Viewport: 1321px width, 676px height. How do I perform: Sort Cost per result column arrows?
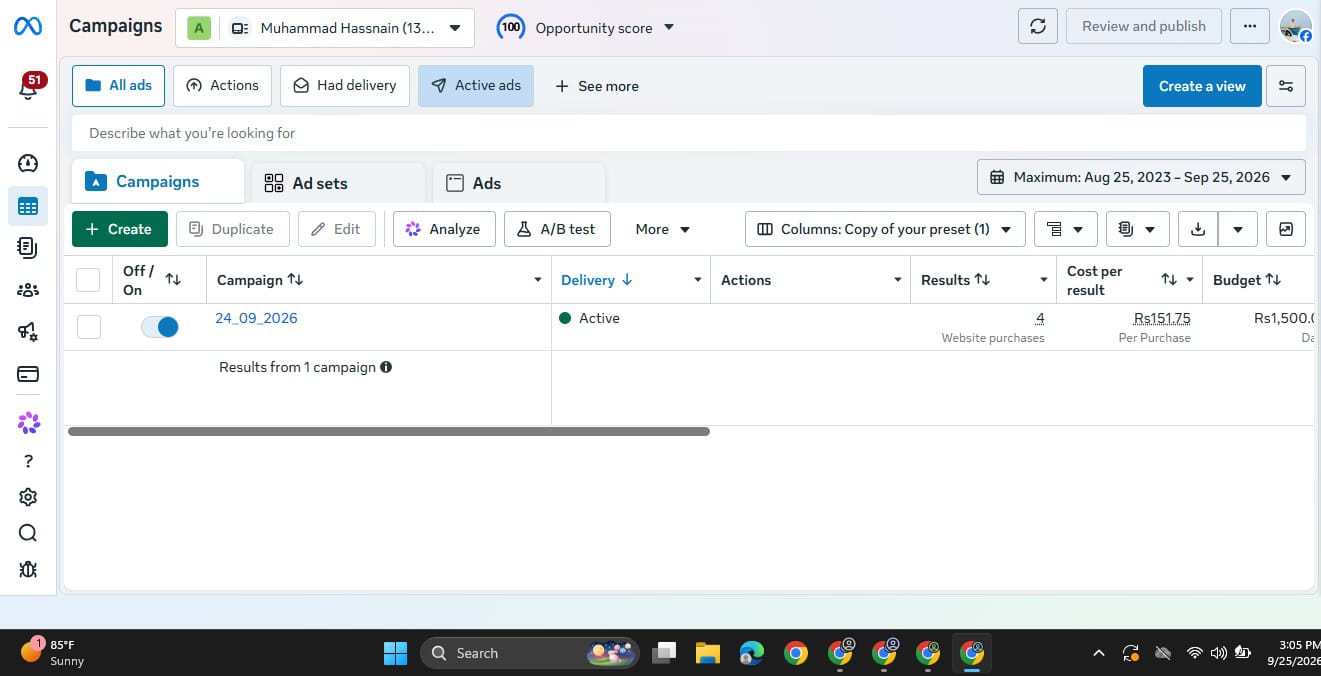tap(1169, 280)
